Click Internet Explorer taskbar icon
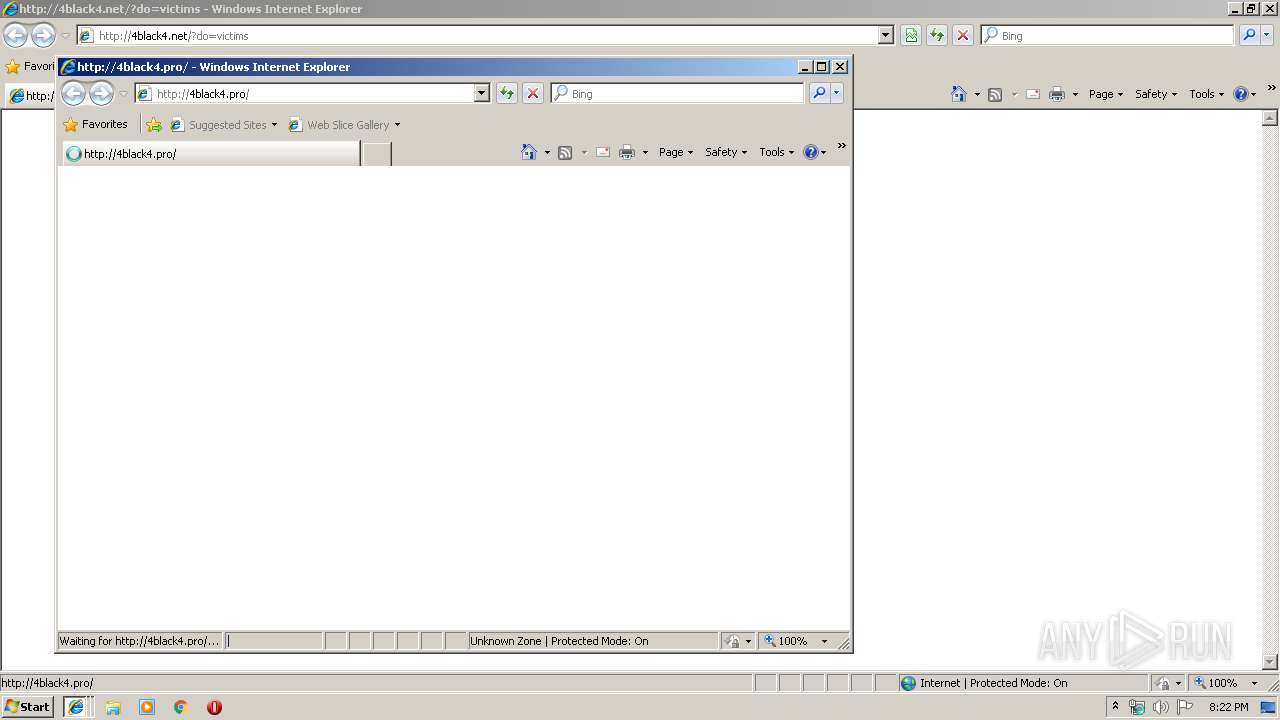 point(76,707)
